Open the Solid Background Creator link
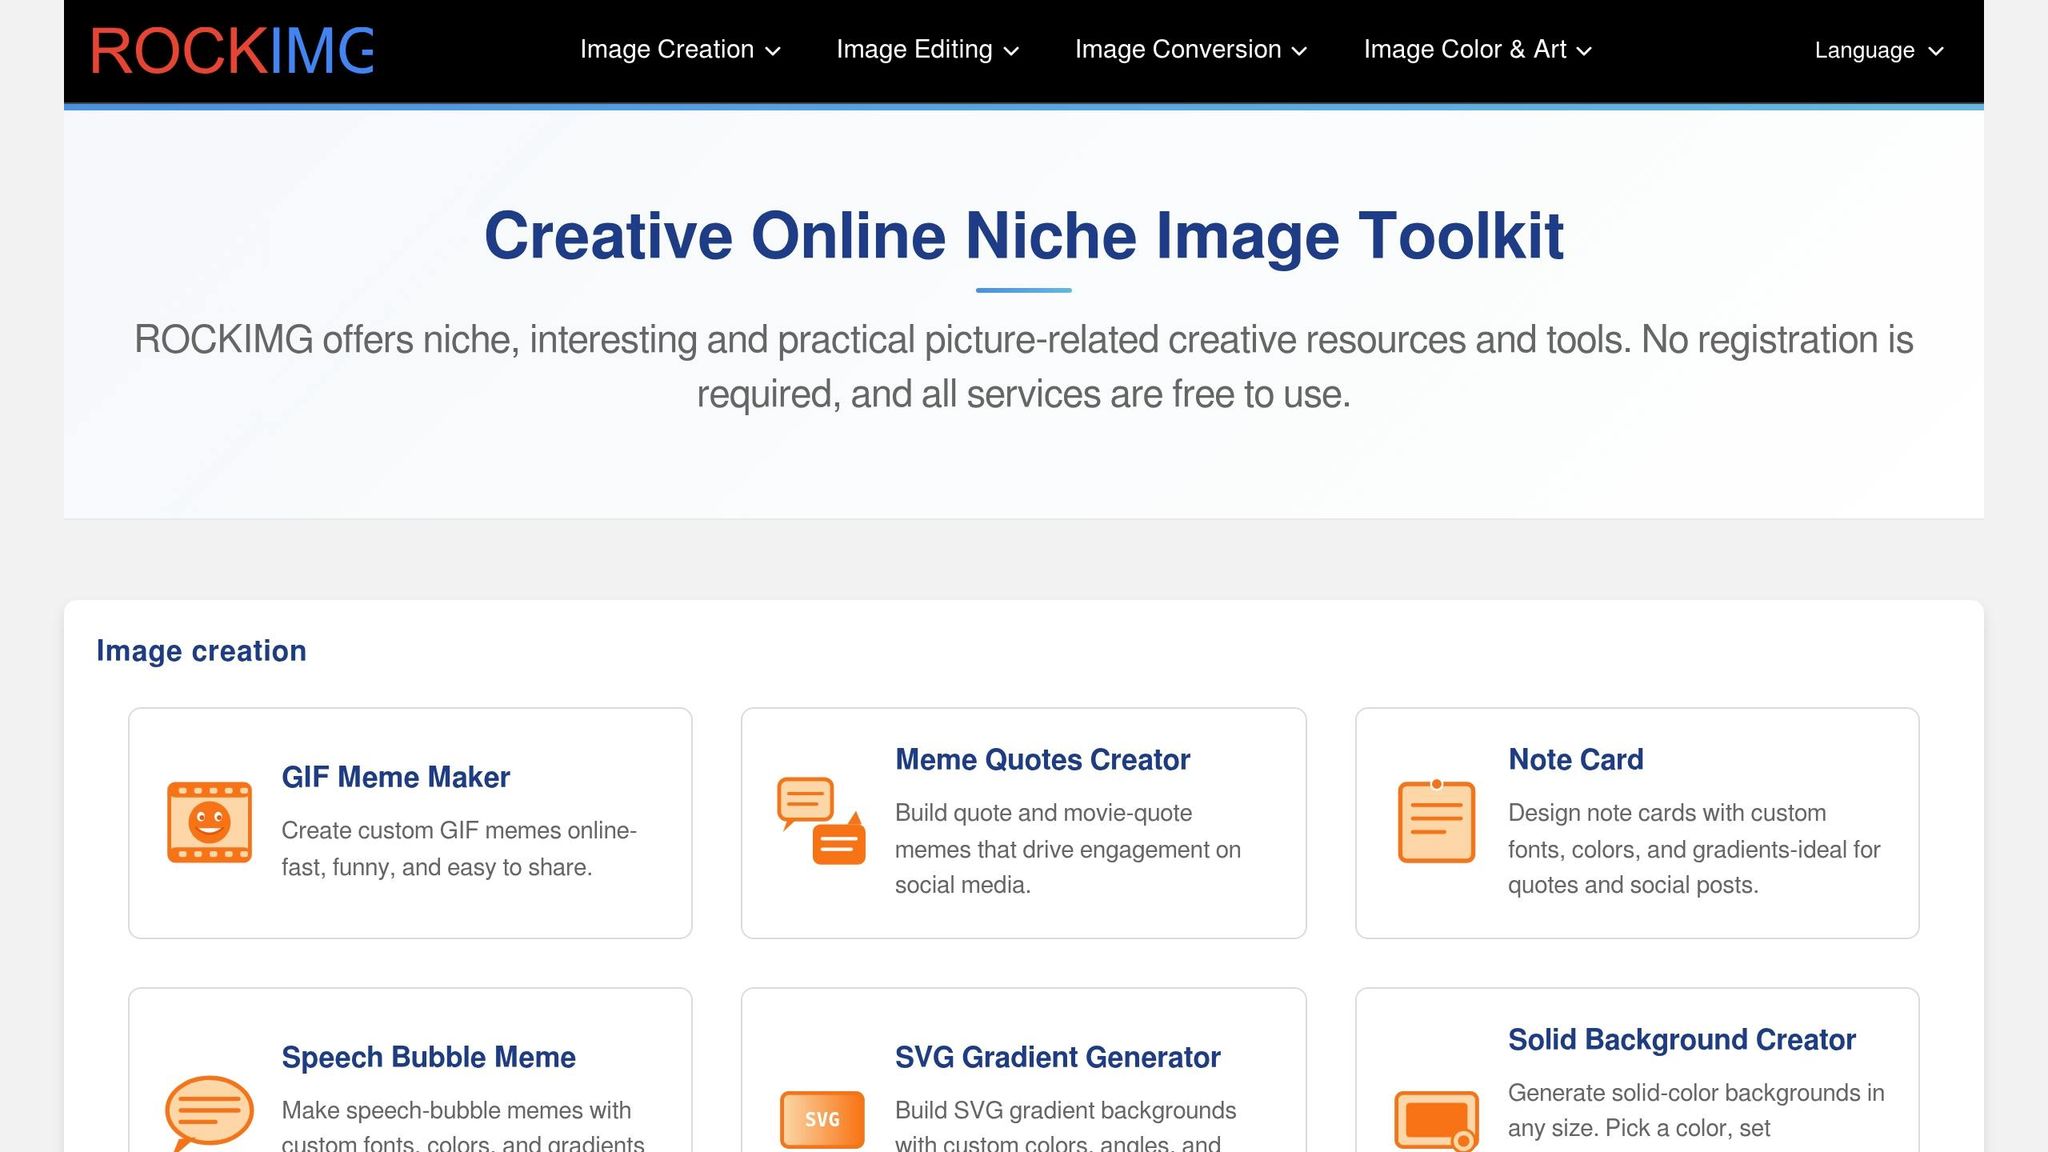Screen dimensions: 2048x1152 tap(1682, 1040)
